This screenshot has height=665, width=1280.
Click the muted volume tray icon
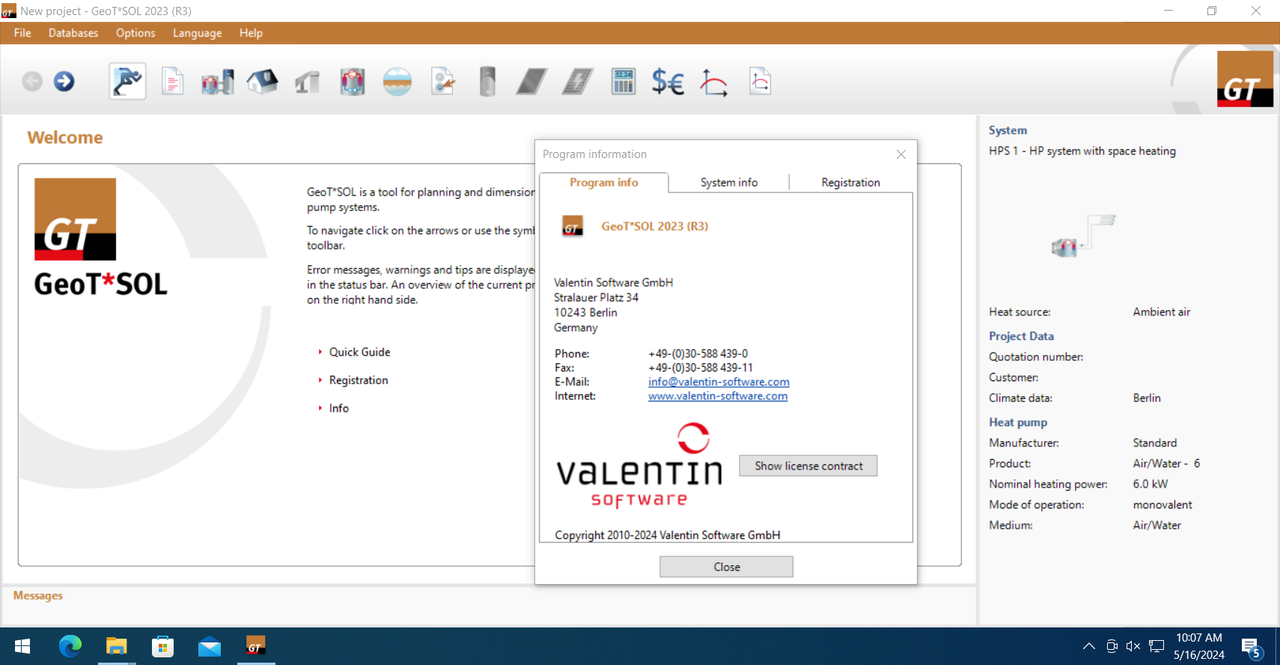(x=1133, y=647)
